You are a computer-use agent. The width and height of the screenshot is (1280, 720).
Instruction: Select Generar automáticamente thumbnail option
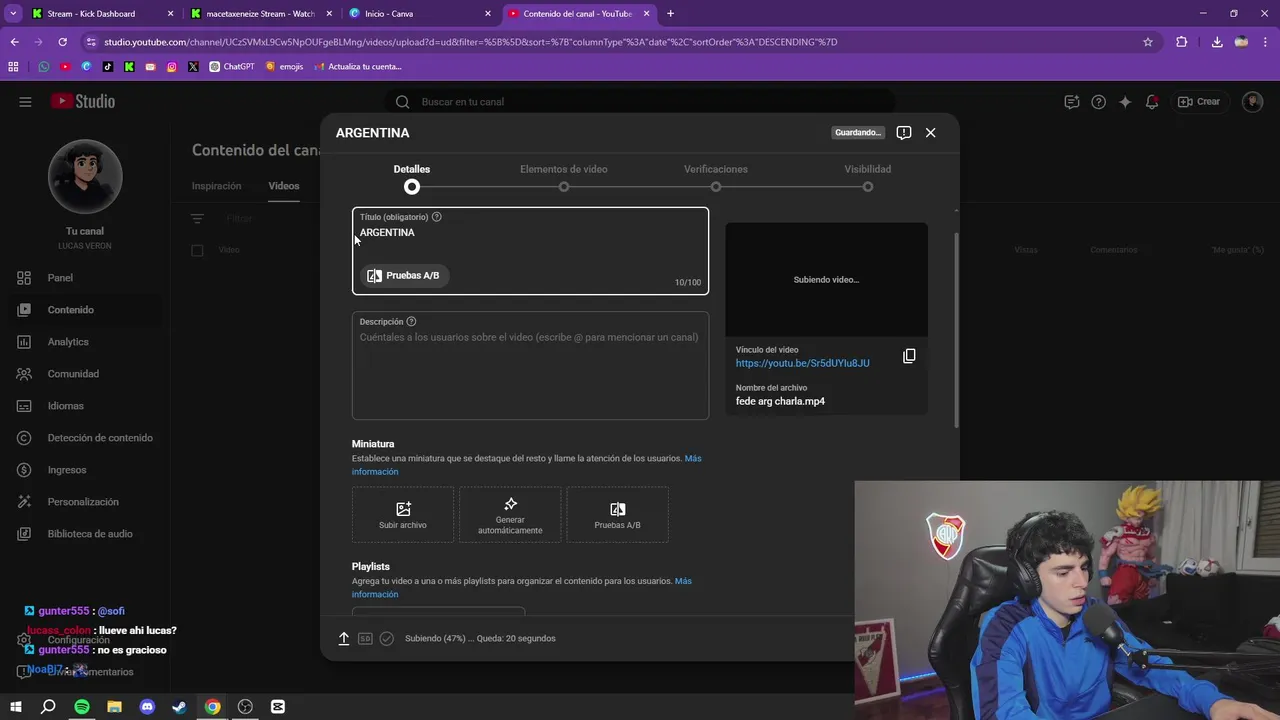(510, 515)
